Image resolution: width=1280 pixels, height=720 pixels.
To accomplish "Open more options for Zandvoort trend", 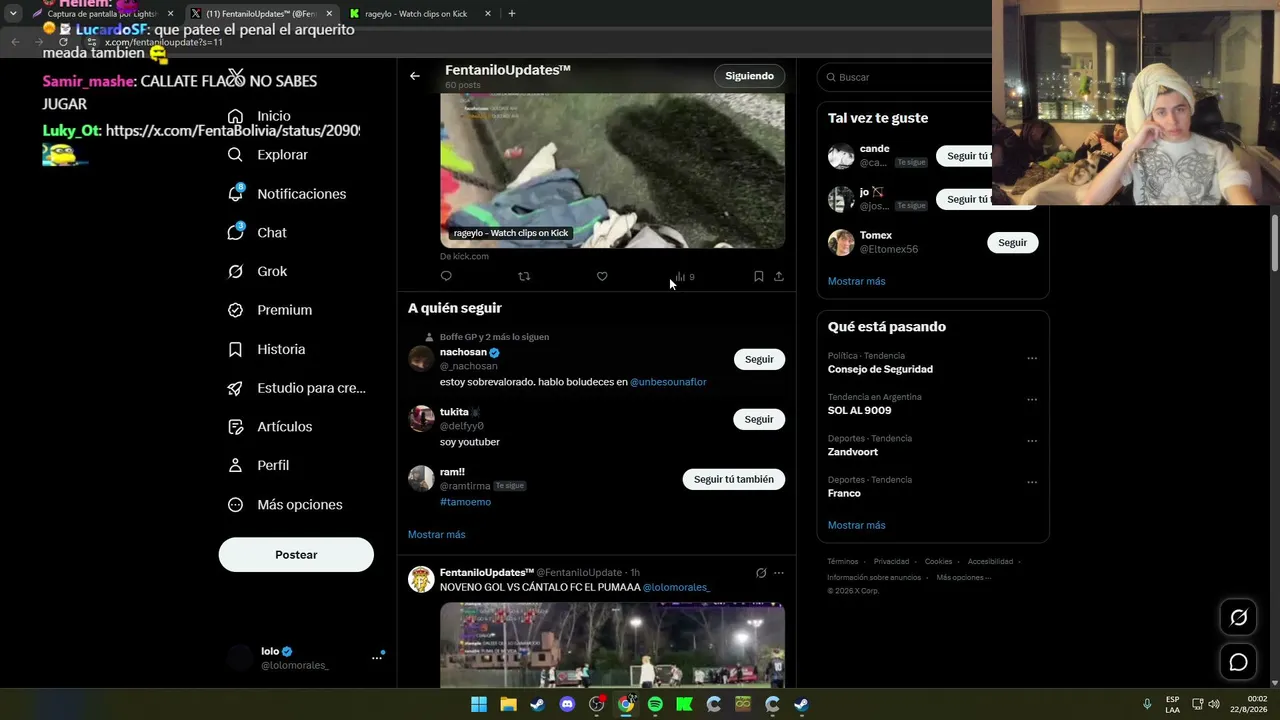I will click(x=1032, y=441).
